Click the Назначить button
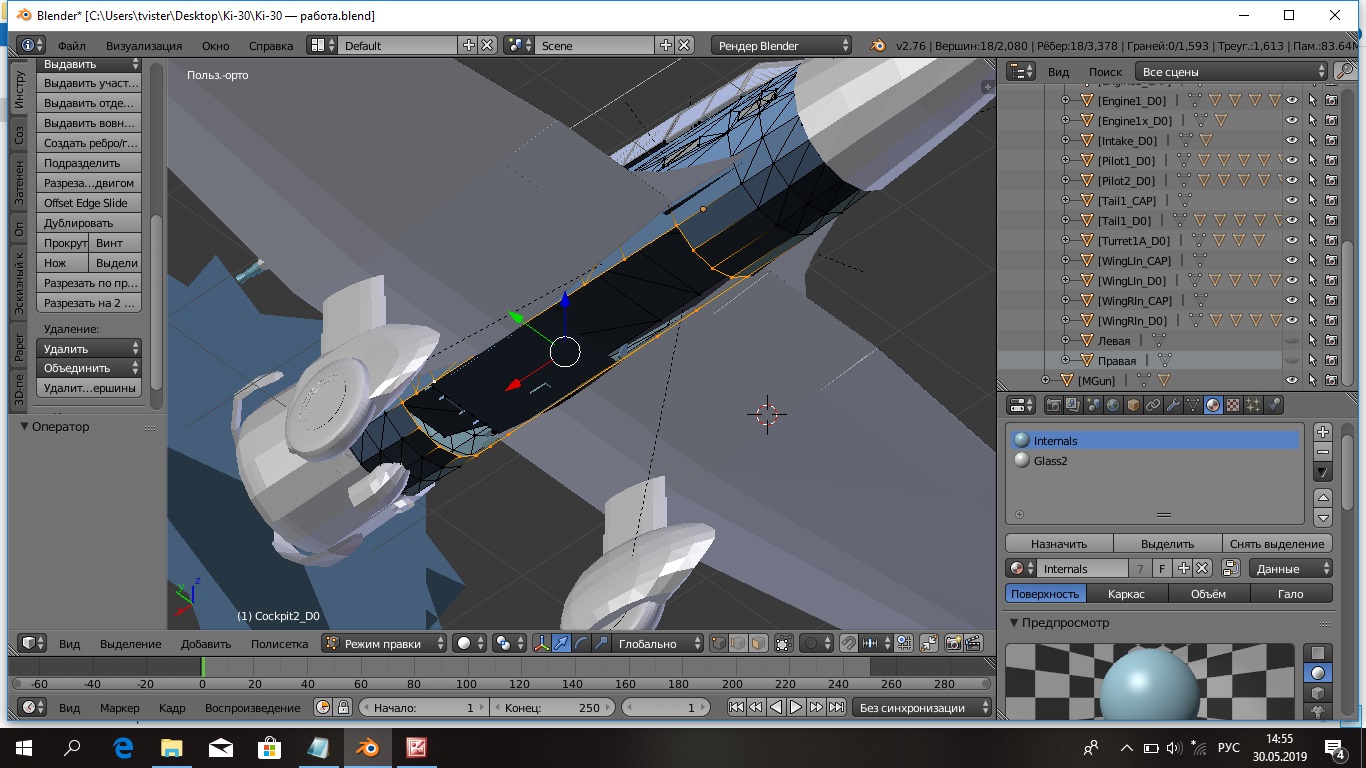The image size is (1366, 768). click(x=1059, y=544)
